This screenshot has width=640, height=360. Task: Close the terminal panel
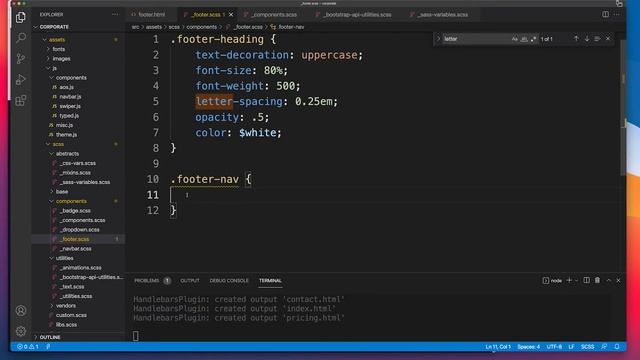(618, 280)
